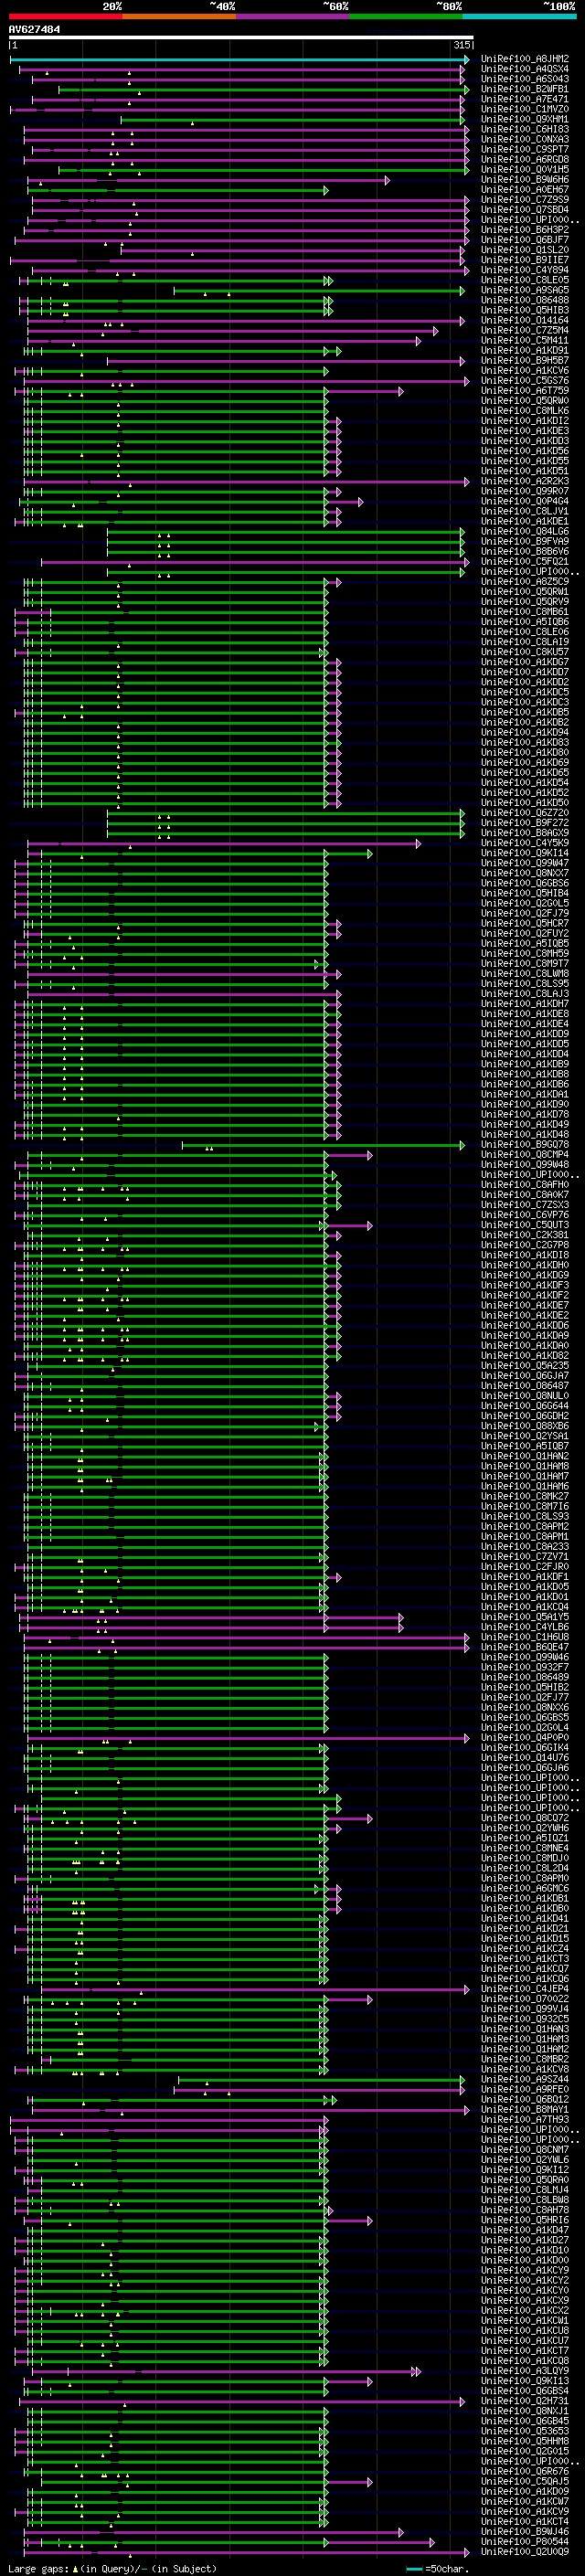Select the UniRef100_Q1SL20 label
Image resolution: width=585 pixels, height=2576 pixels.
click(525, 250)
